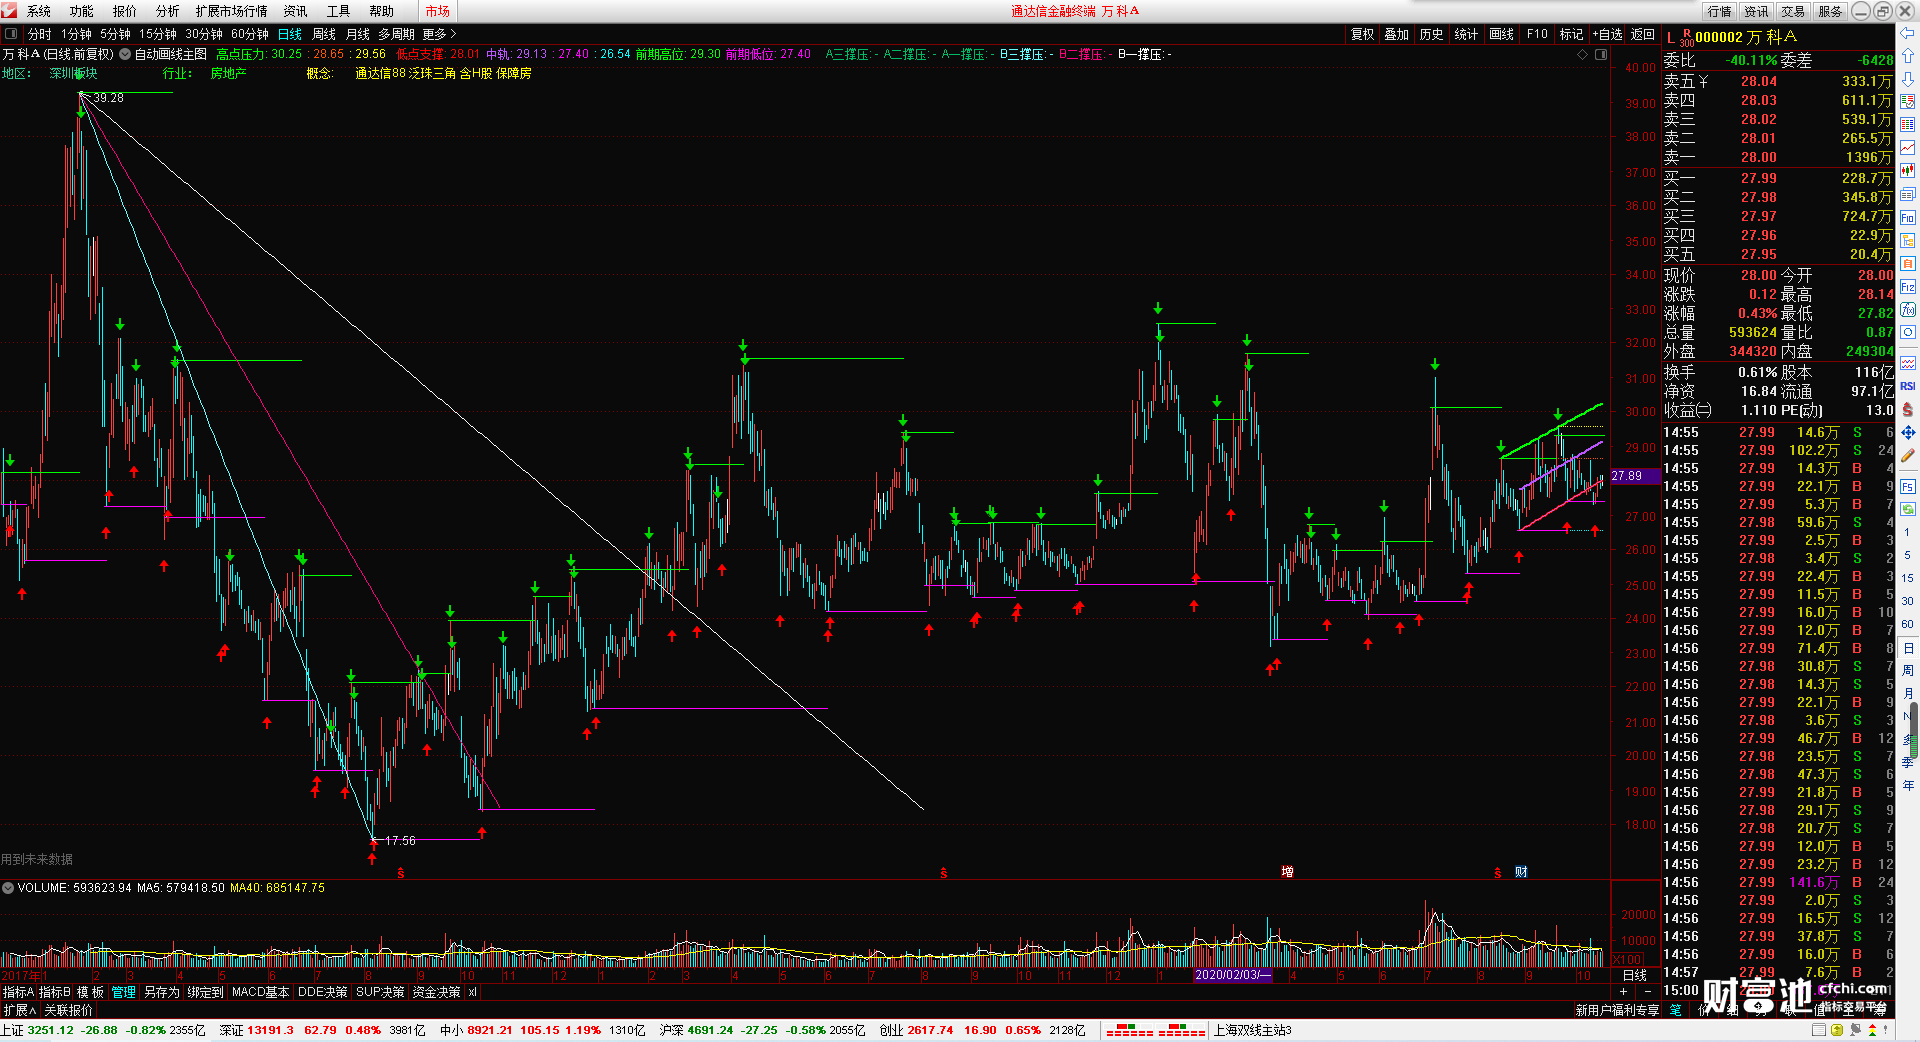
Task: Expand the 更多 periods list
Action: pos(440,34)
